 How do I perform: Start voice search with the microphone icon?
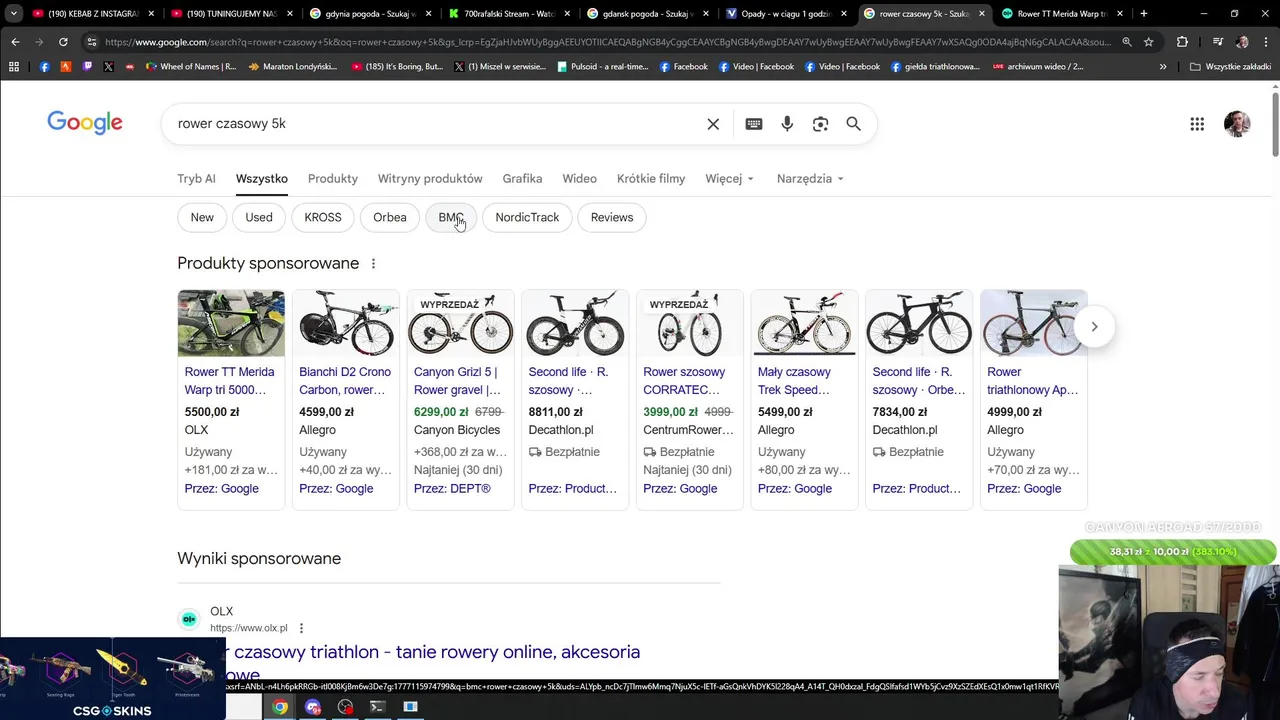click(x=787, y=124)
